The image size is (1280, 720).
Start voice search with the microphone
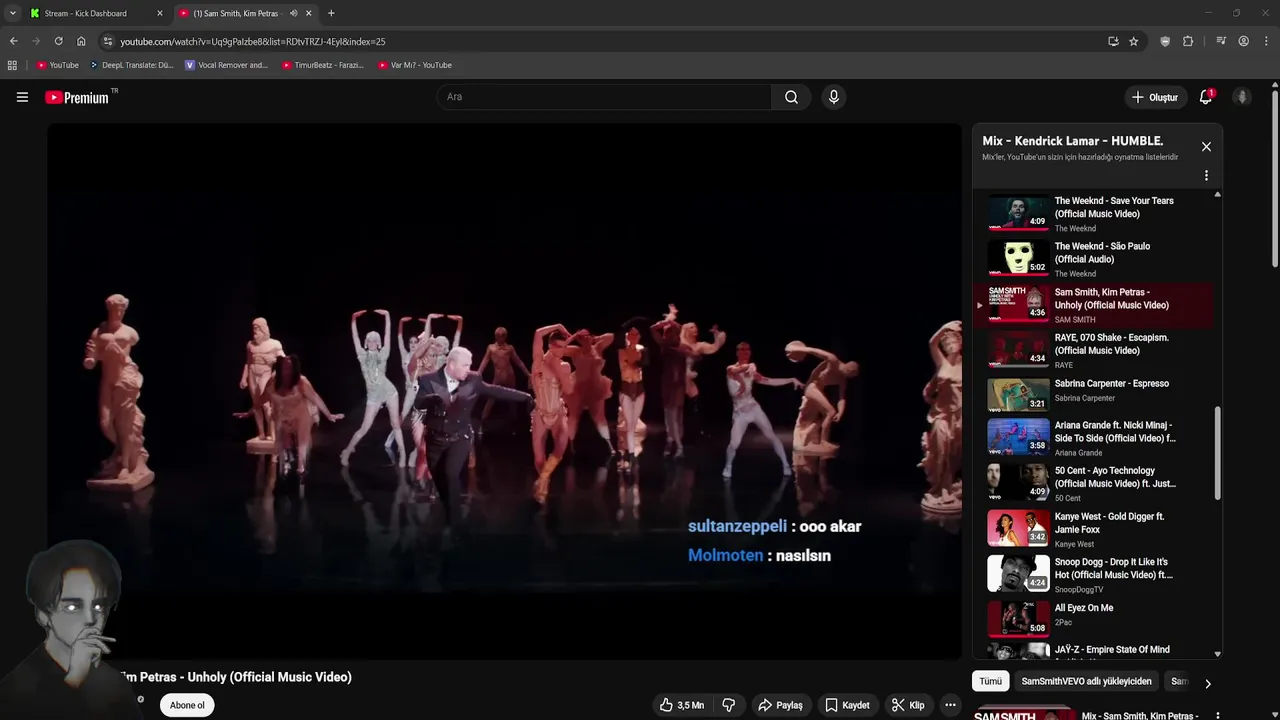pos(833,97)
